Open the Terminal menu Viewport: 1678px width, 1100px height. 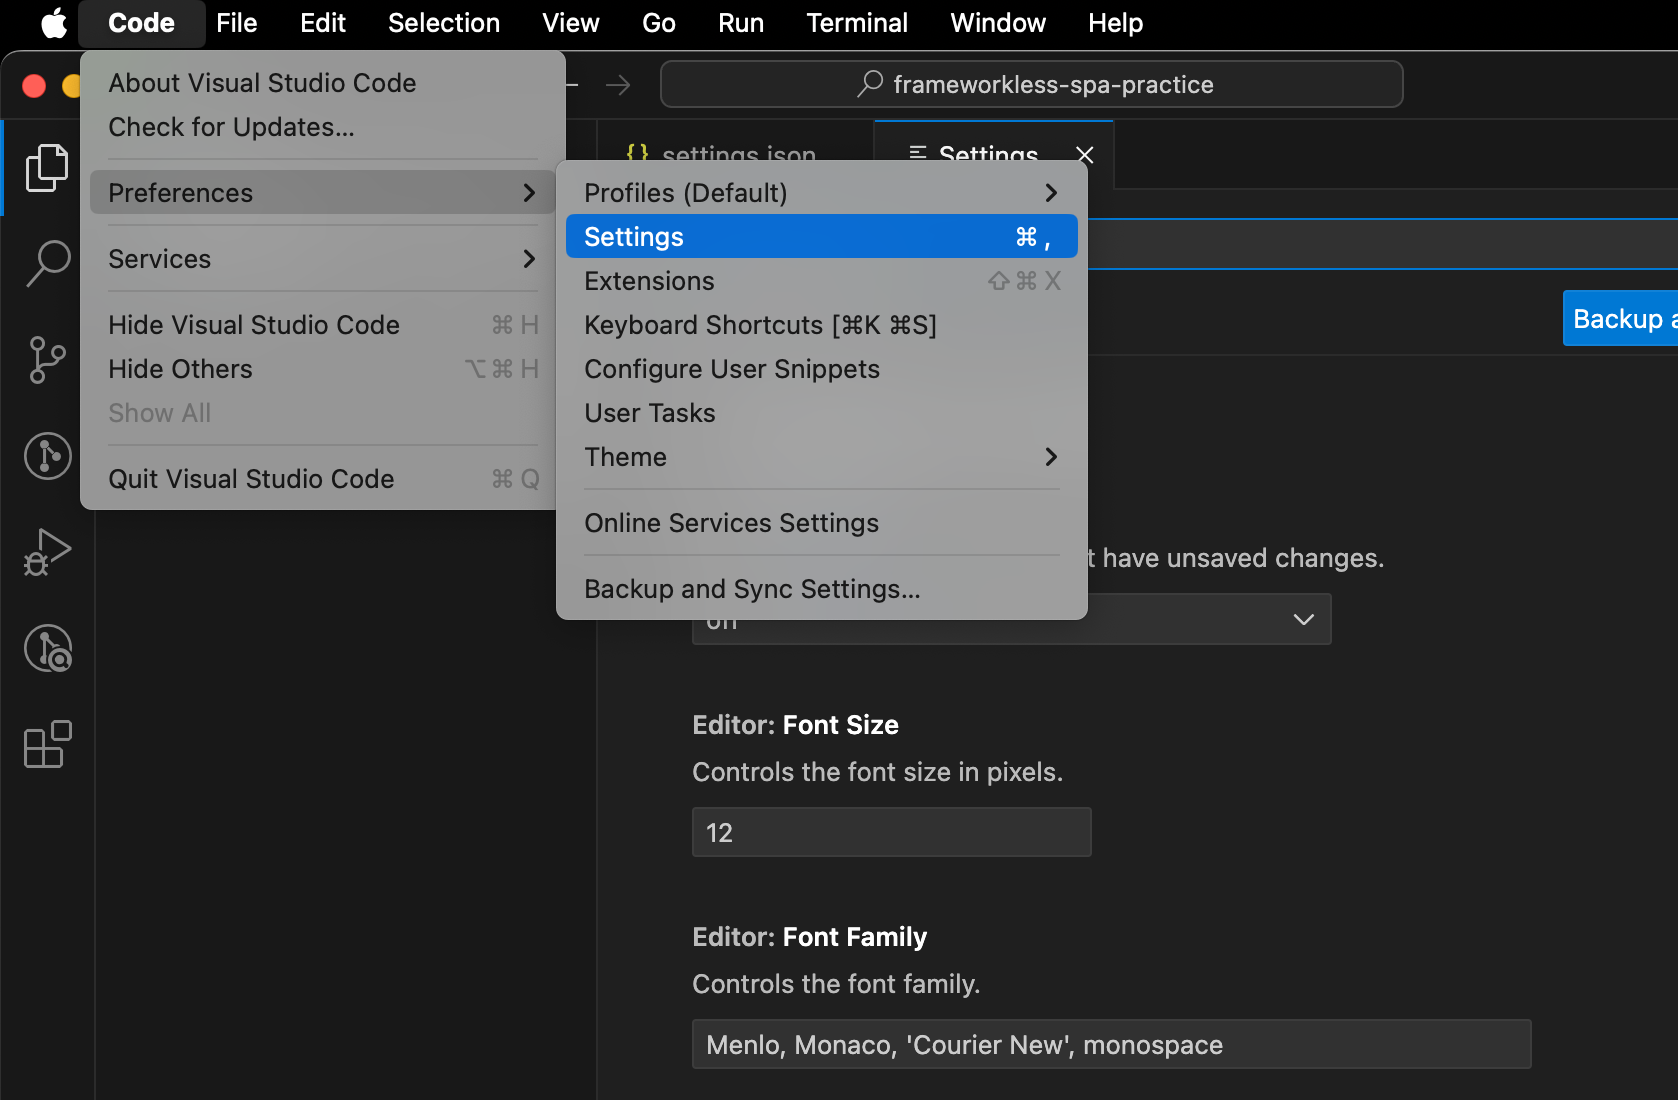click(857, 23)
